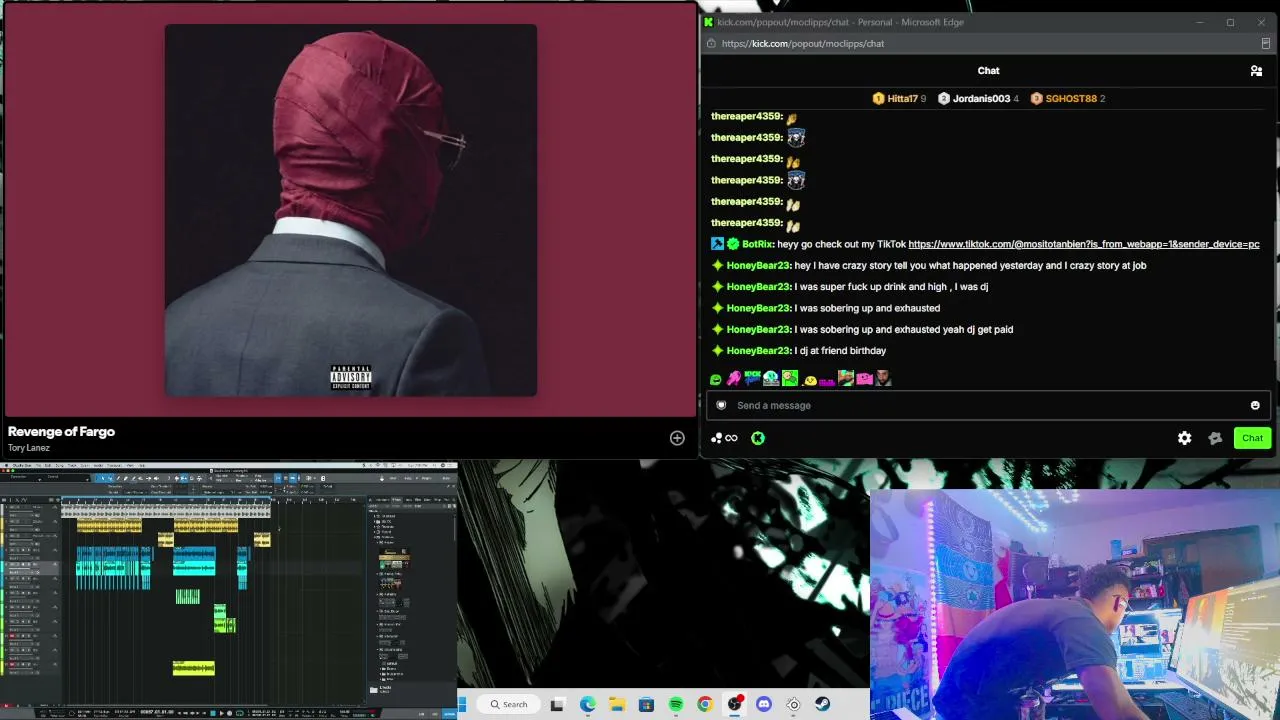1280x720 pixels.
Task: Click the Edge address bar right-side icon
Action: [1266, 44]
